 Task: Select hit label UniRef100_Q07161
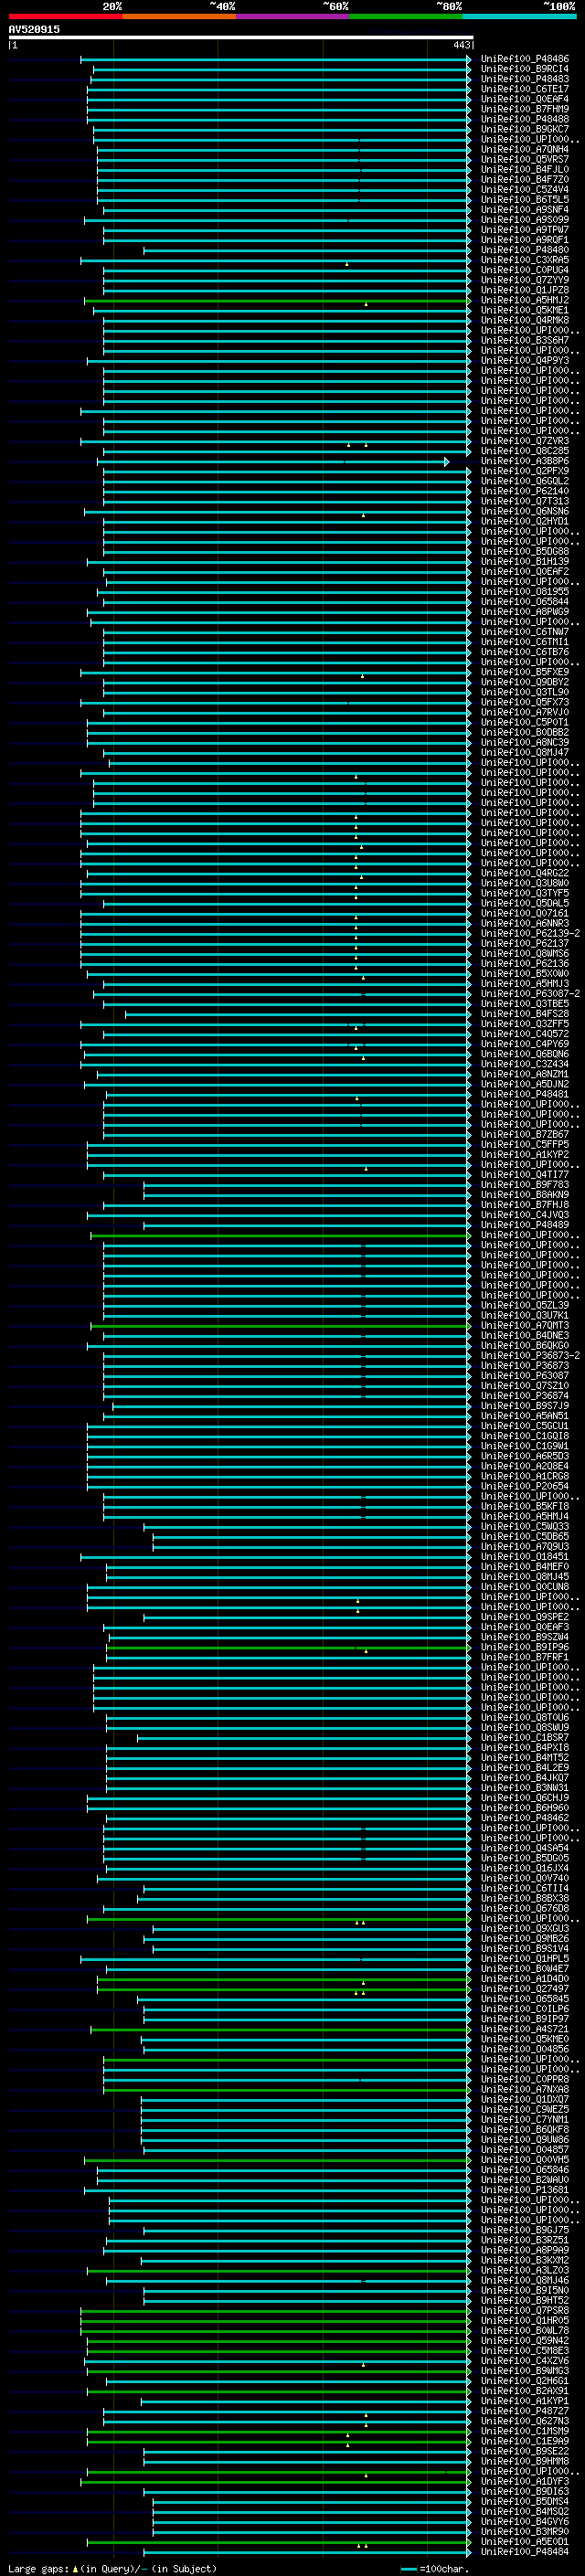(525, 913)
